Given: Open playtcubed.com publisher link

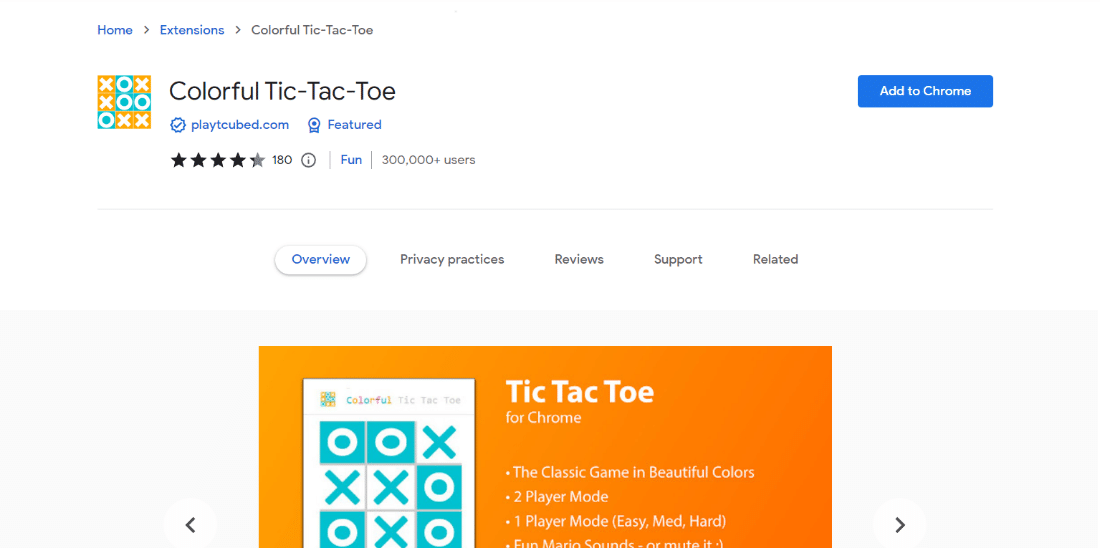Looking at the screenshot, I should (240, 125).
